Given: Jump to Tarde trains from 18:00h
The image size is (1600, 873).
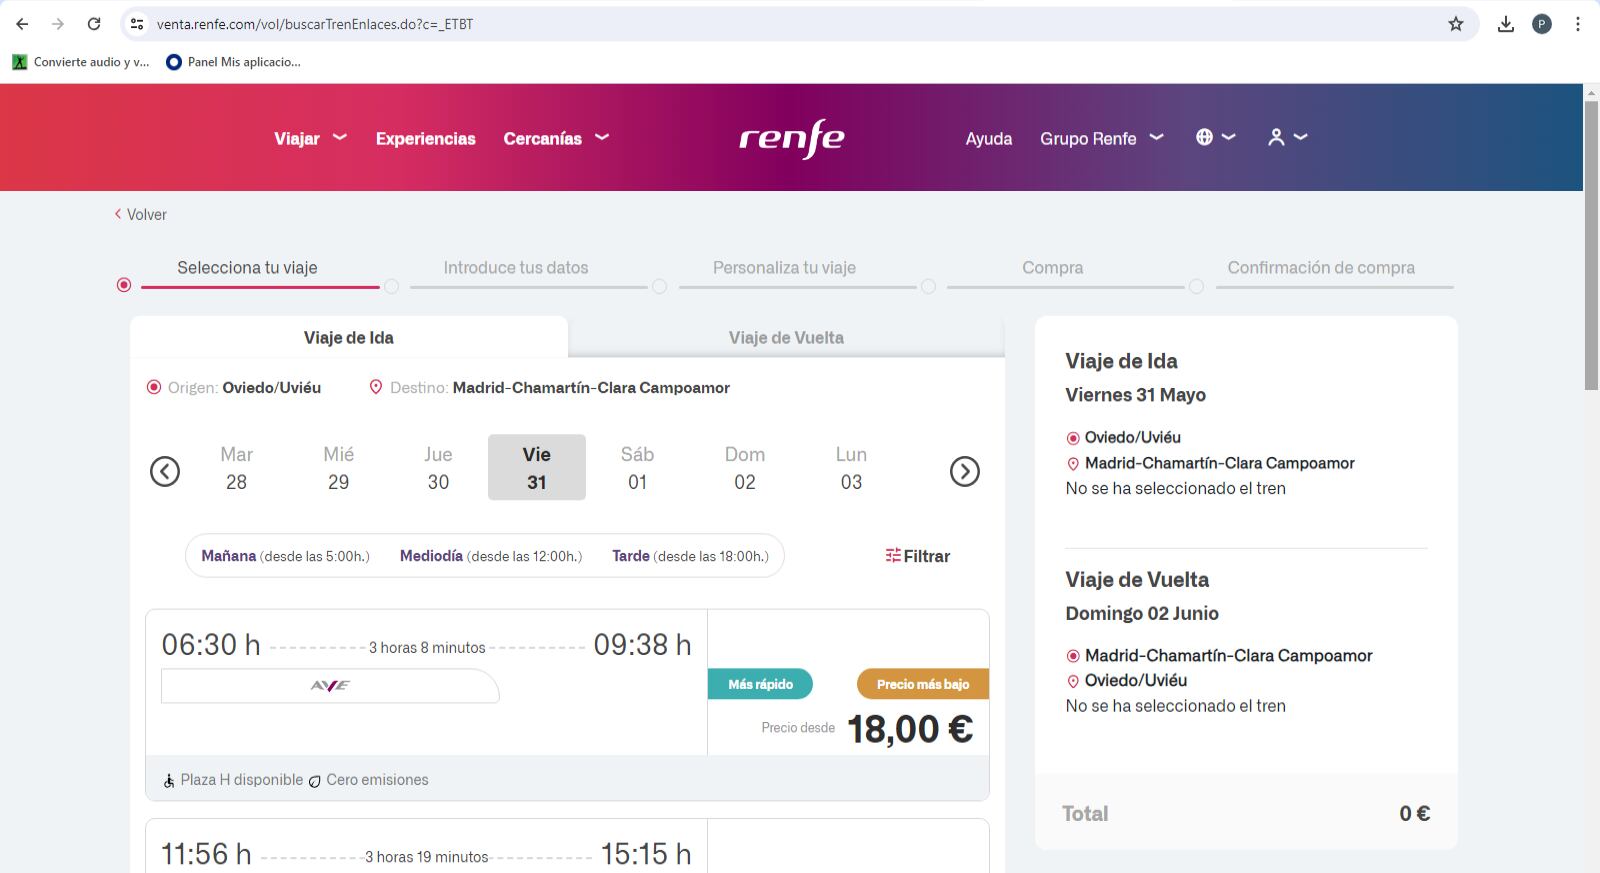Looking at the screenshot, I should (x=690, y=556).
